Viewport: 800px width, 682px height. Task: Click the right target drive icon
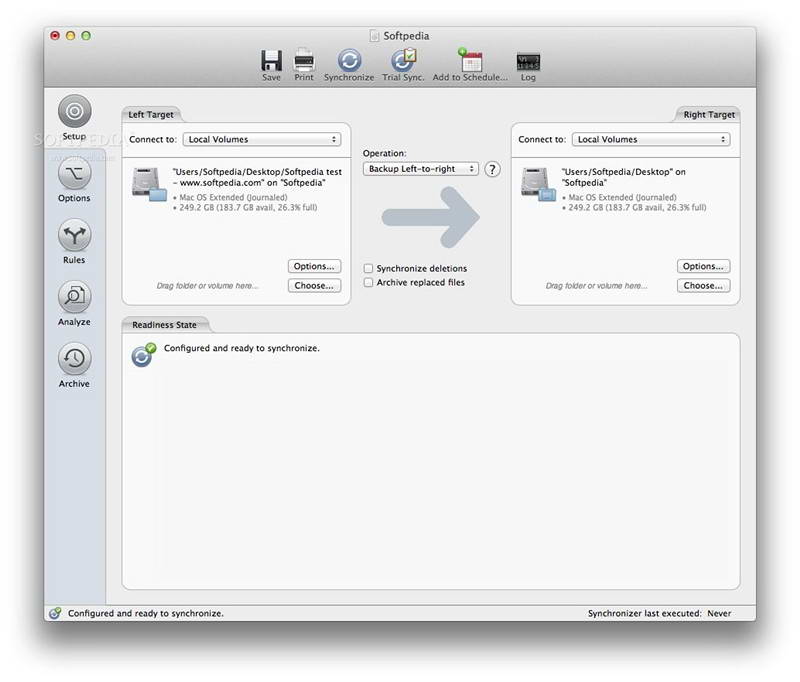(x=538, y=185)
